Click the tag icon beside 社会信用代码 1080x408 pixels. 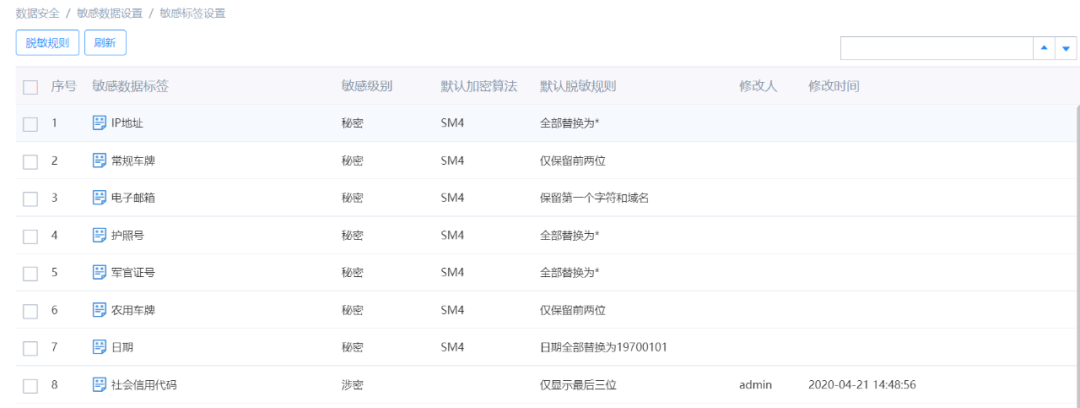tap(99, 385)
